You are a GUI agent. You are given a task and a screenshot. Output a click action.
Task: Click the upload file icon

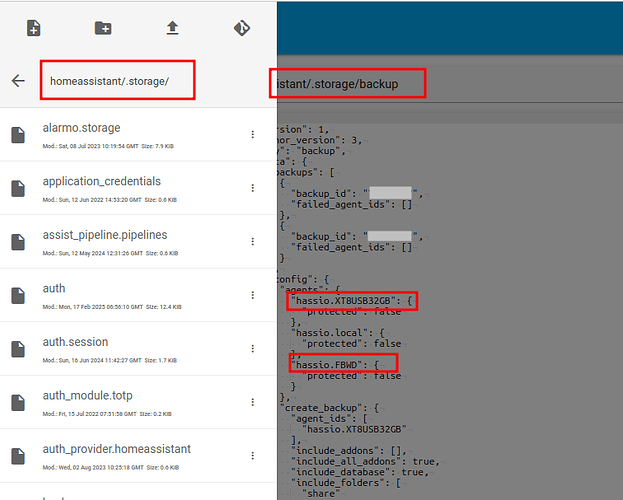coord(172,28)
